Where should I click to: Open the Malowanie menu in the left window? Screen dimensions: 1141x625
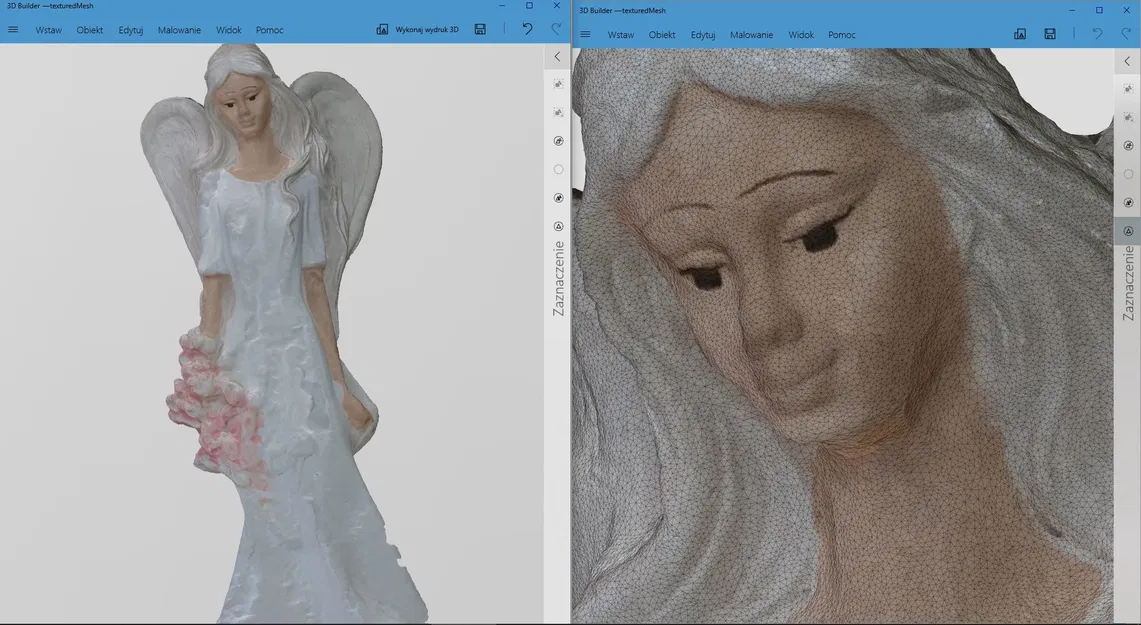179,29
